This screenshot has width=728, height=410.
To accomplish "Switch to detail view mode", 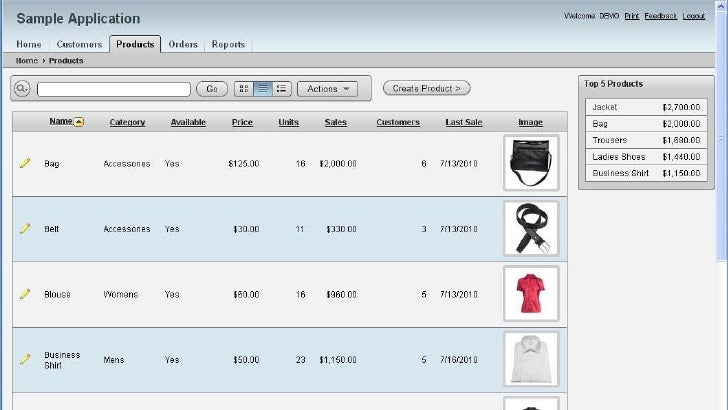I will point(281,89).
